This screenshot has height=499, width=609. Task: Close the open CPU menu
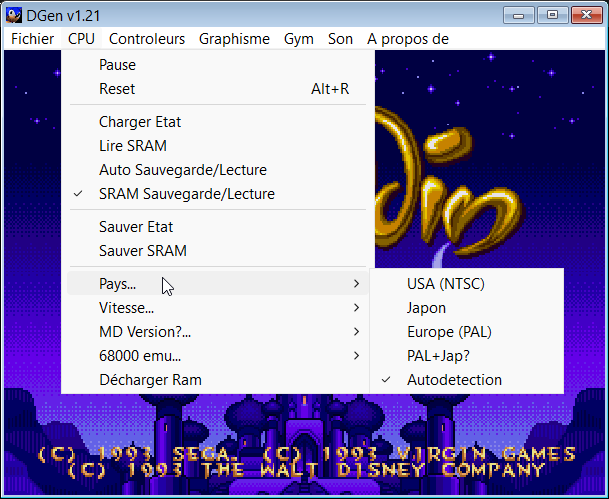click(x=81, y=39)
